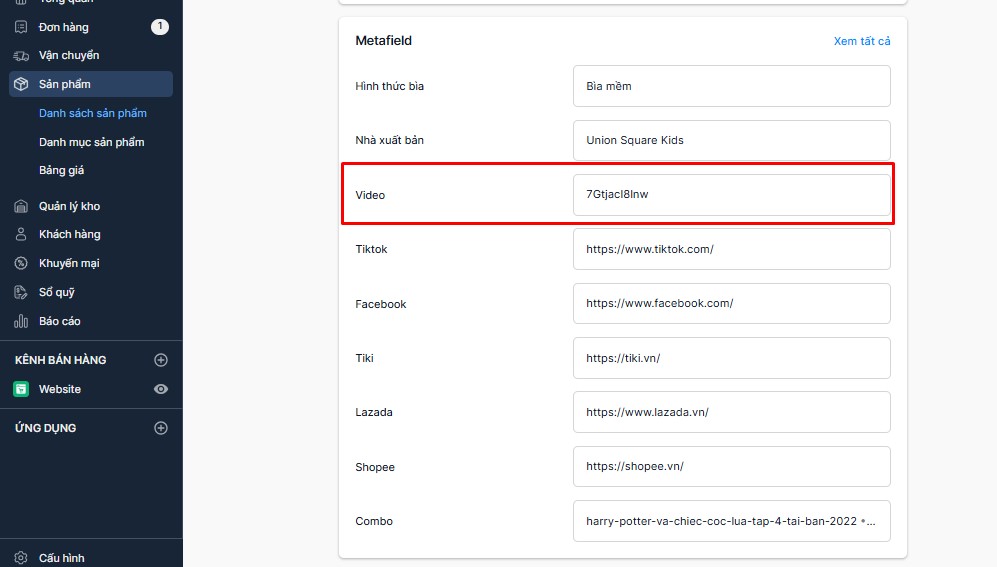Image resolution: width=997 pixels, height=567 pixels.
Task: Edit the Facebook URL field
Action: point(731,303)
